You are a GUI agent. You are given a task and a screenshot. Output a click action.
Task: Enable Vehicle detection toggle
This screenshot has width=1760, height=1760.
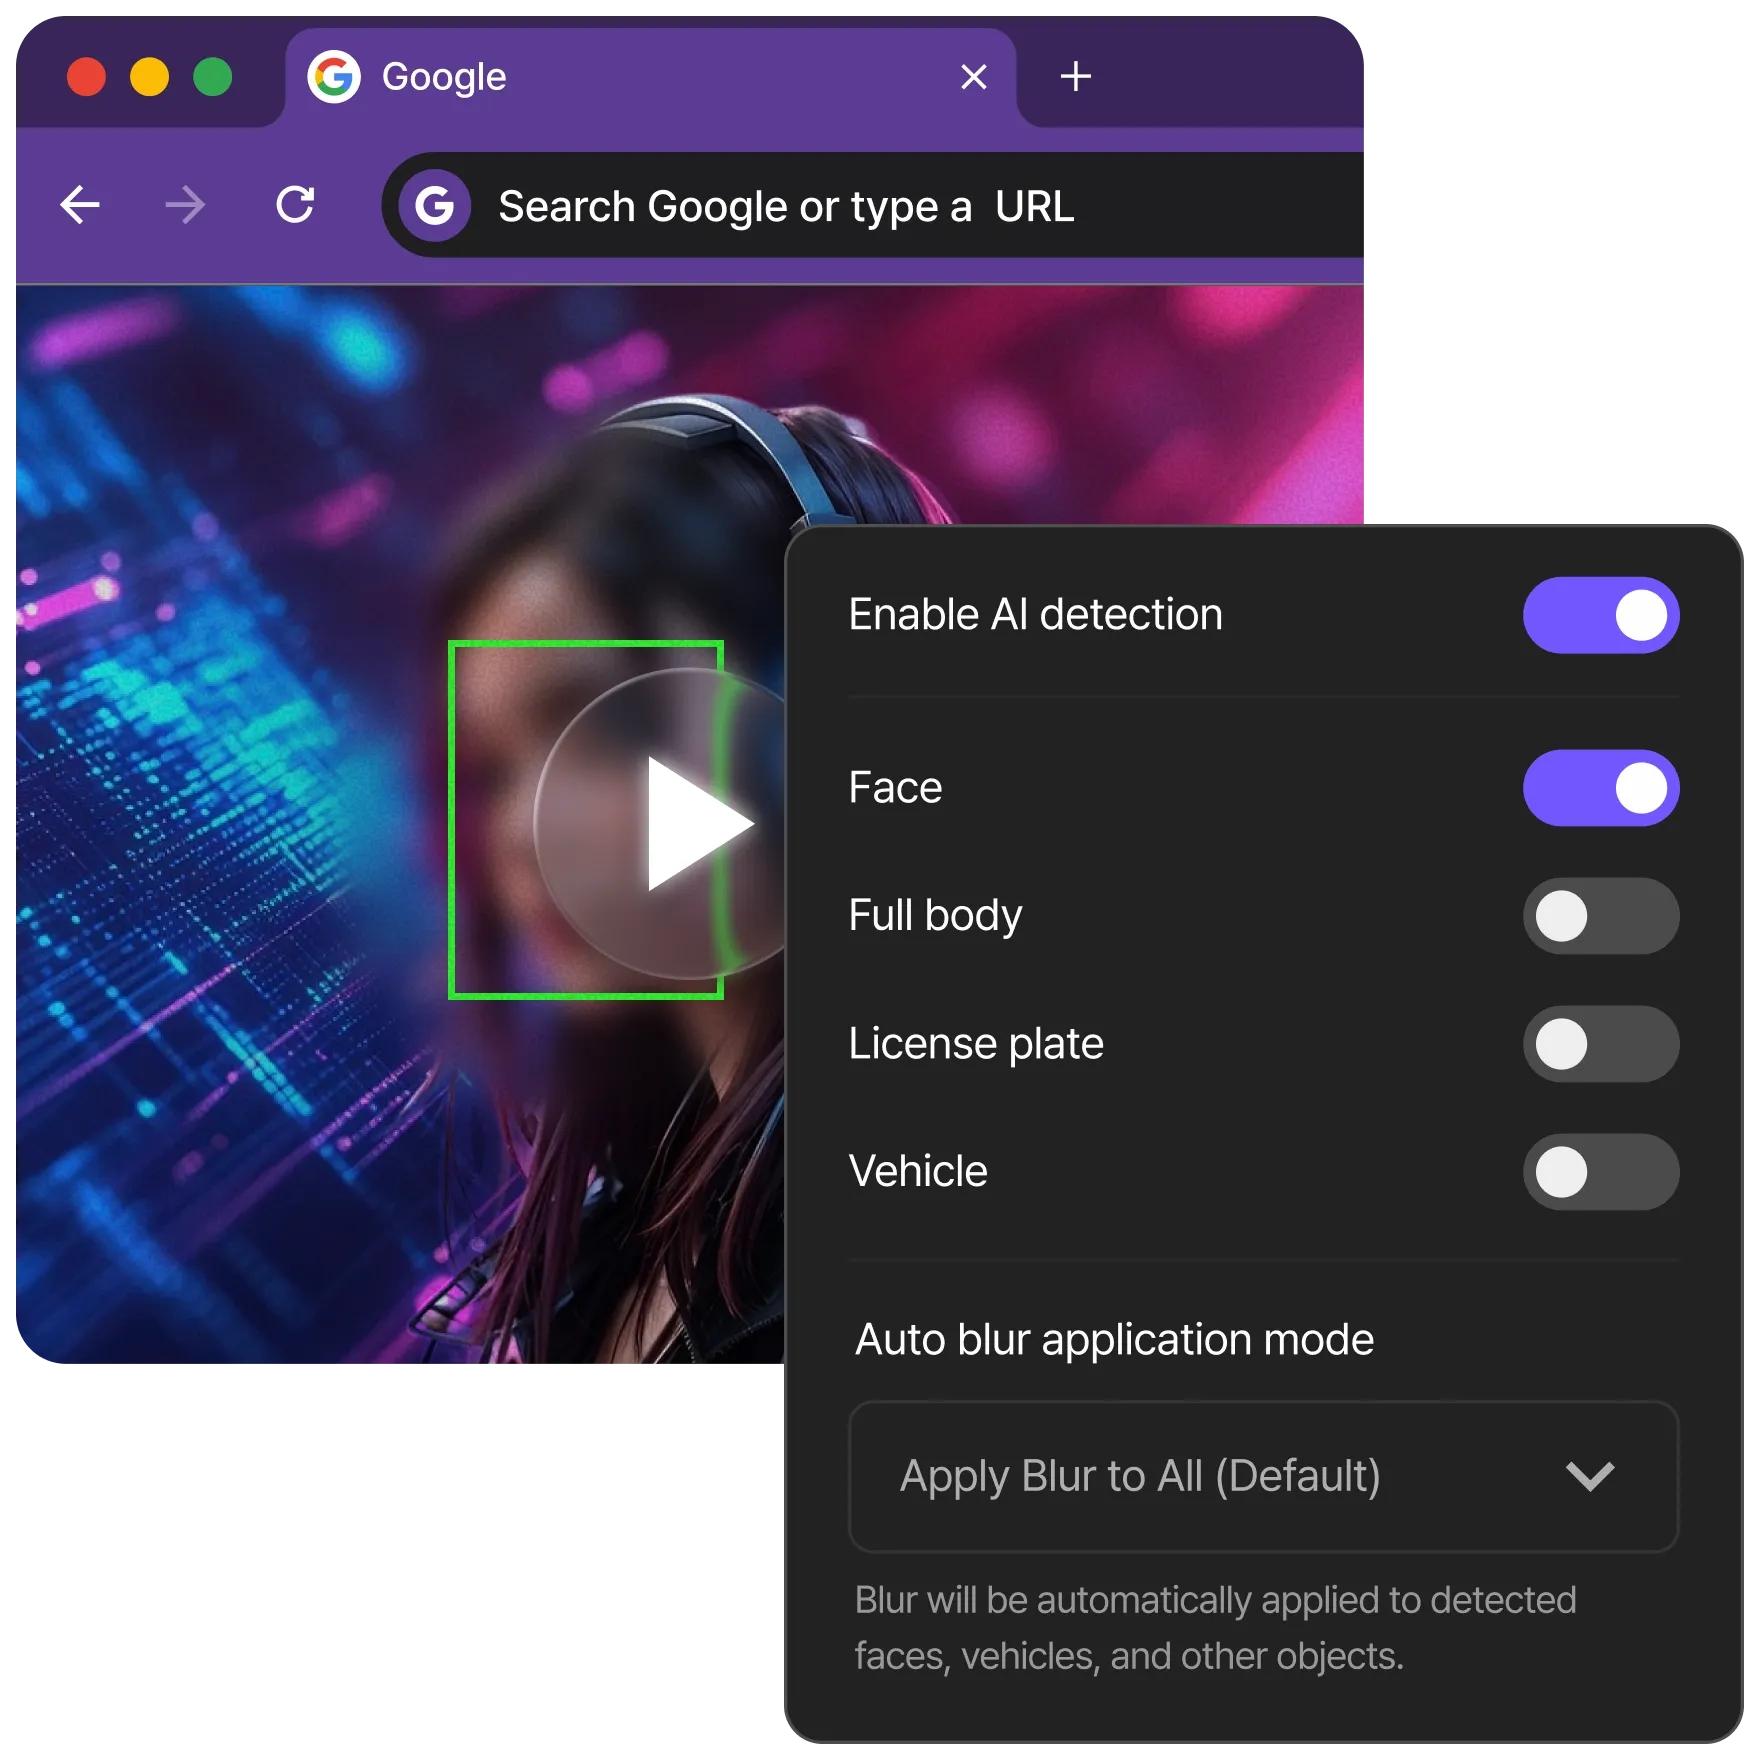(x=1600, y=1172)
